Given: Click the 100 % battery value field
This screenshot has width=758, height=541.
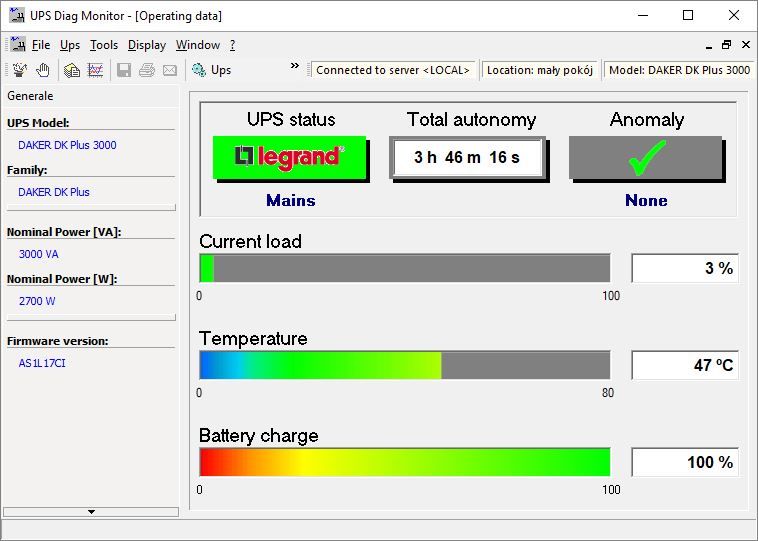Looking at the screenshot, I should [685, 462].
